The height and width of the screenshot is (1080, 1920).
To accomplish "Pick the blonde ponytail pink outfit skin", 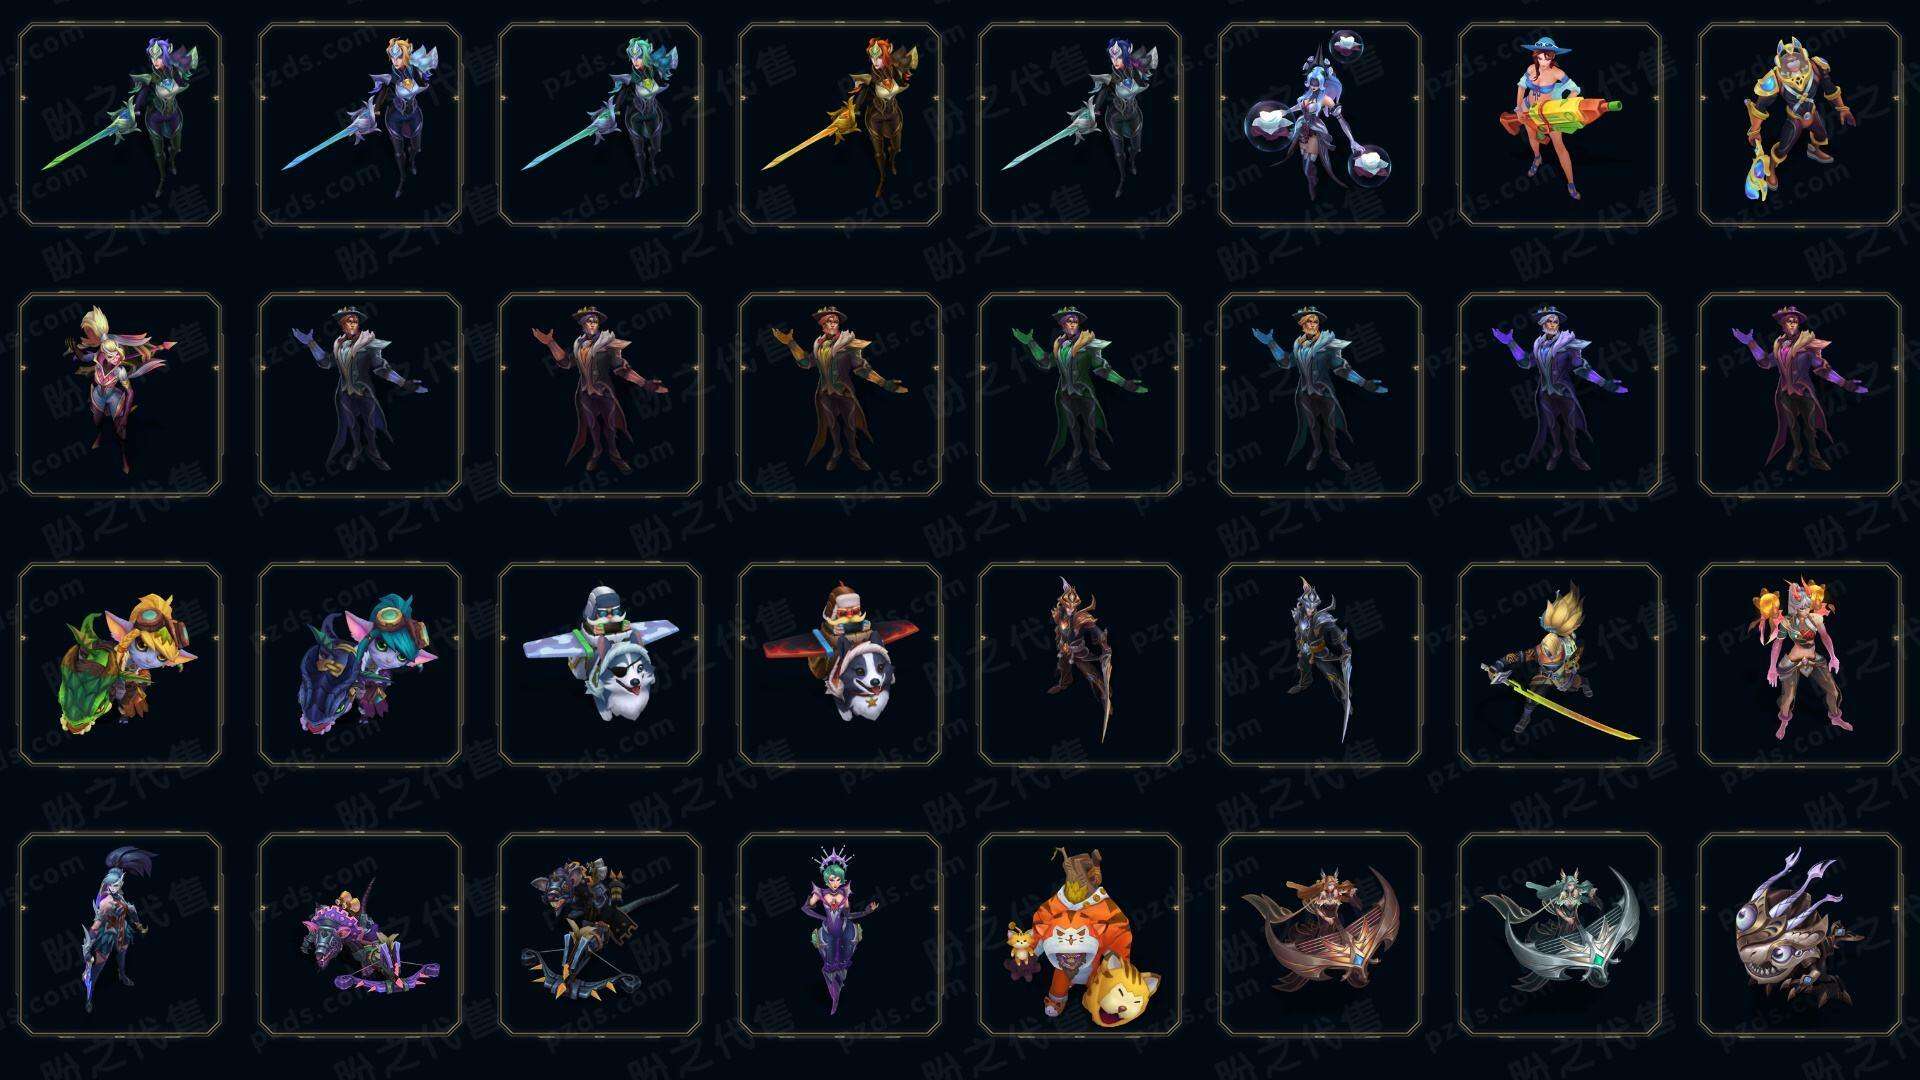I will tap(120, 395).
